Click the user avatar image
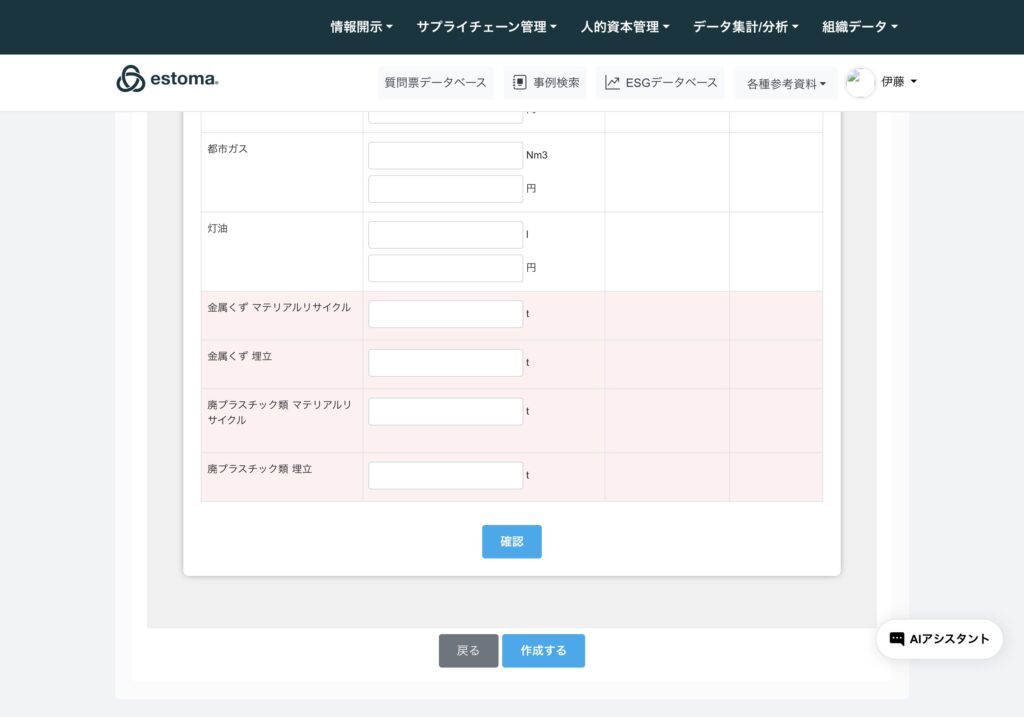The image size is (1024, 717). pyautogui.click(x=860, y=83)
